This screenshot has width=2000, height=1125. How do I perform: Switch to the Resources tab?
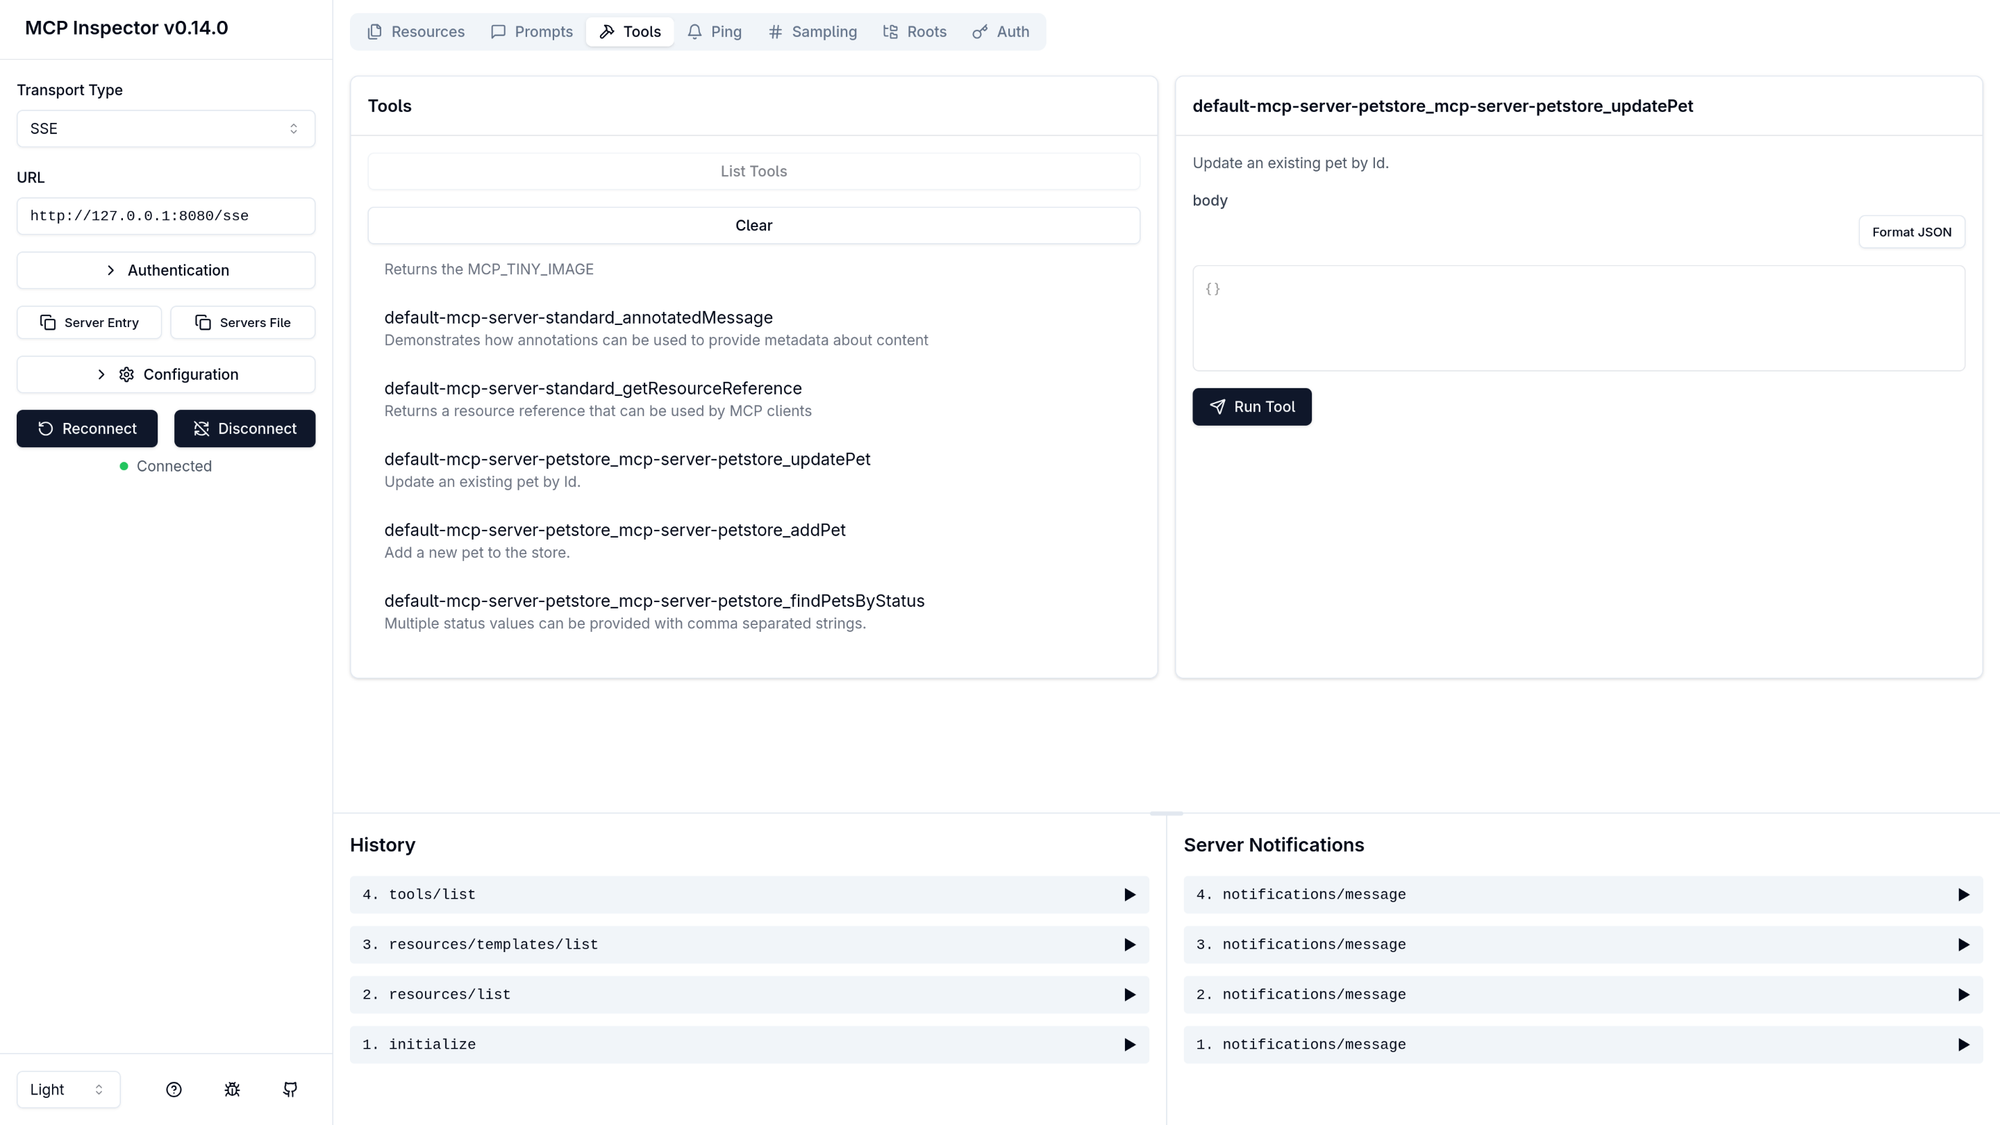[x=416, y=32]
